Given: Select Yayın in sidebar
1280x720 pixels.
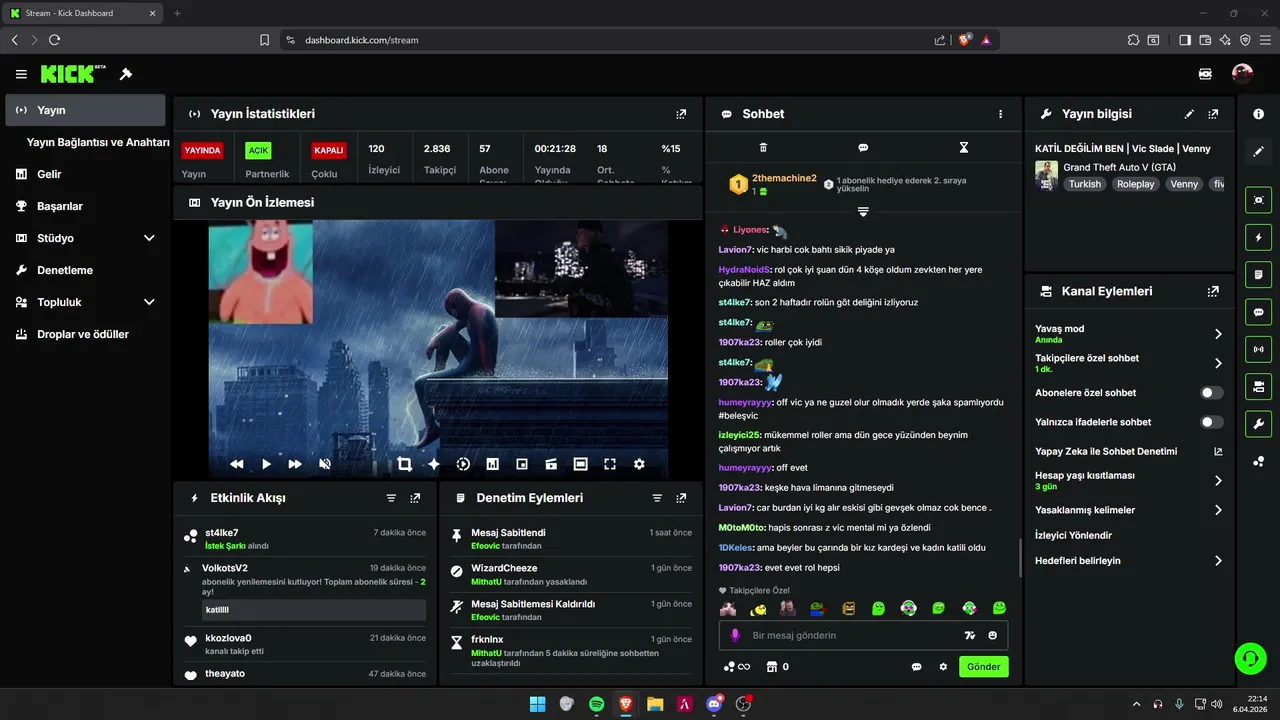Looking at the screenshot, I should pos(85,110).
